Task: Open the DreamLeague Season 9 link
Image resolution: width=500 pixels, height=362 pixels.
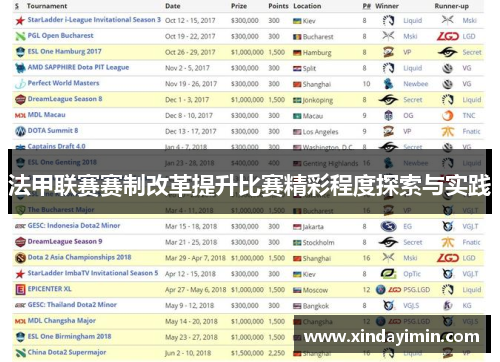Action: coord(65,241)
